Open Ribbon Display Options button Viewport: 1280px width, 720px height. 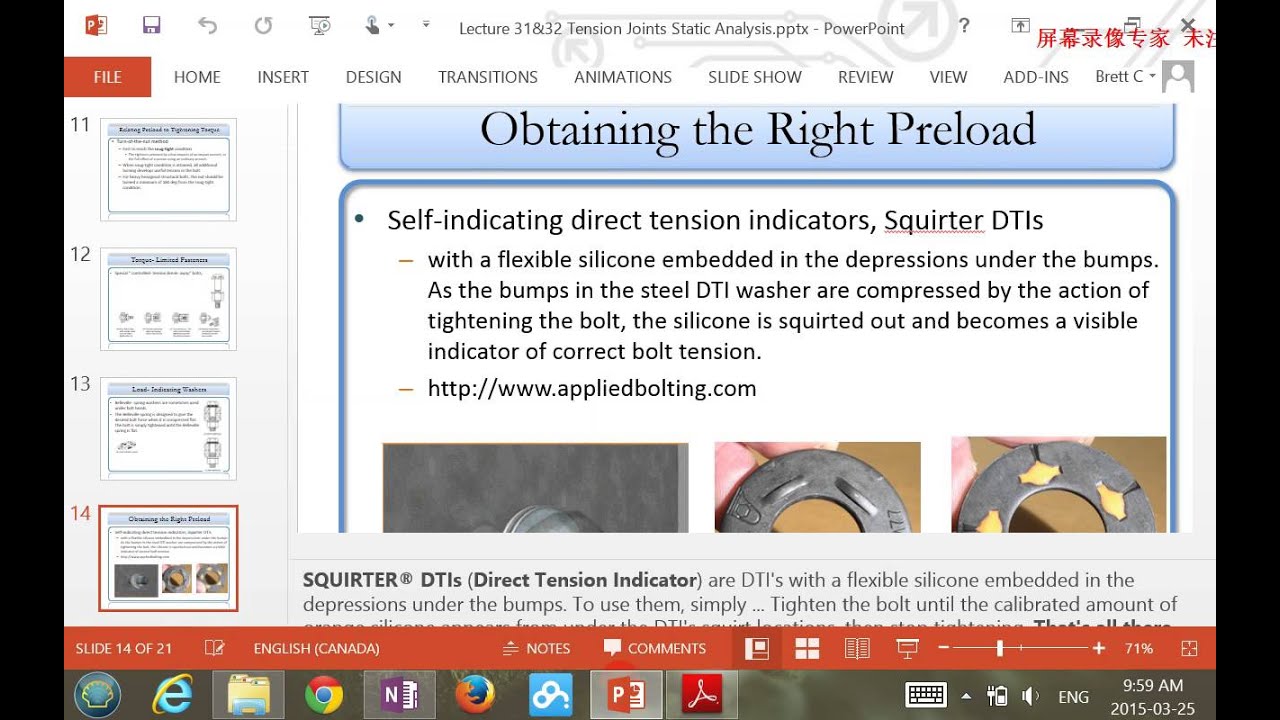coord(1020,25)
